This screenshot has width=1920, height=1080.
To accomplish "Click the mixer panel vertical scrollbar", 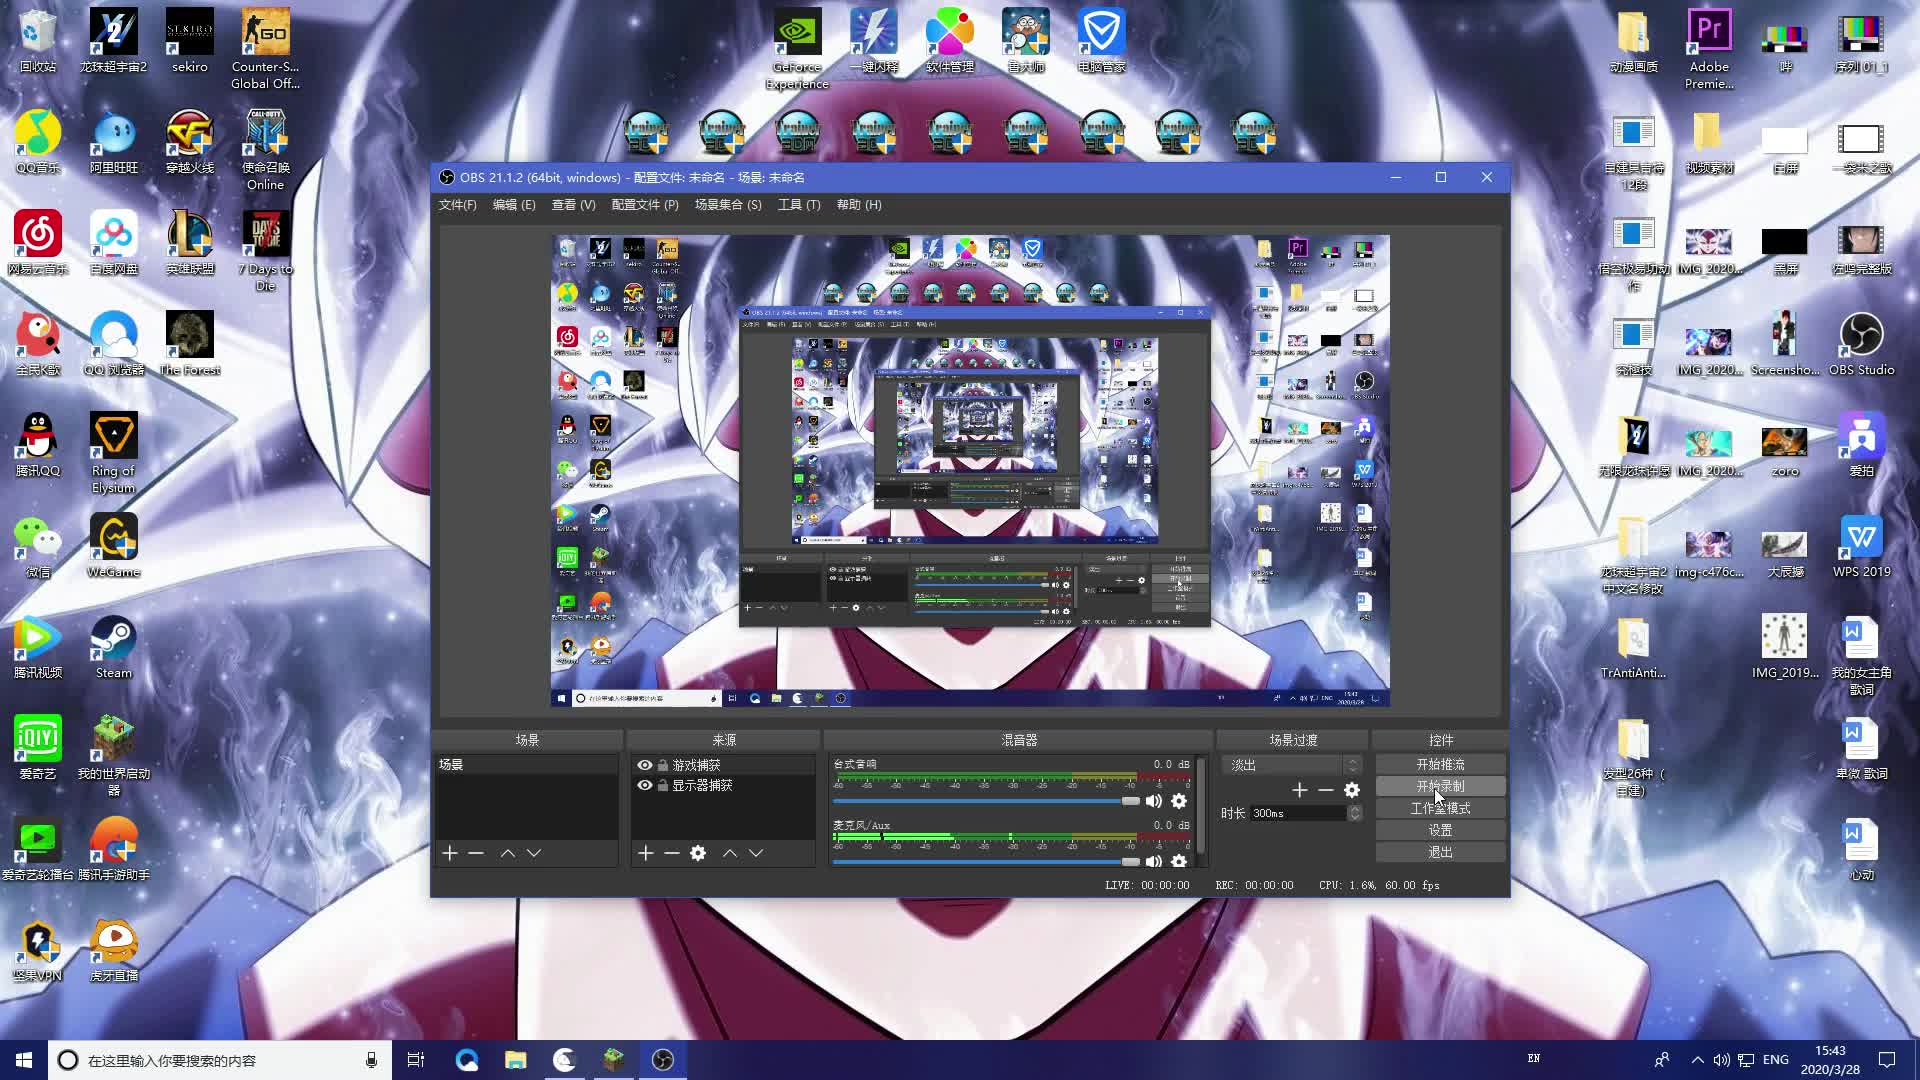I will 1201,805.
